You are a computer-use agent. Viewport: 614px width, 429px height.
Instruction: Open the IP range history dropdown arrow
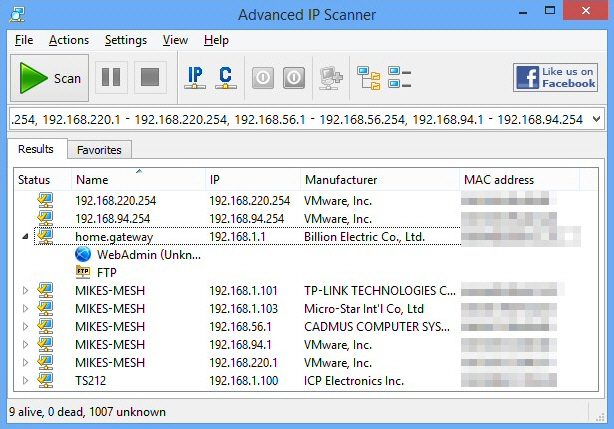tap(596, 119)
